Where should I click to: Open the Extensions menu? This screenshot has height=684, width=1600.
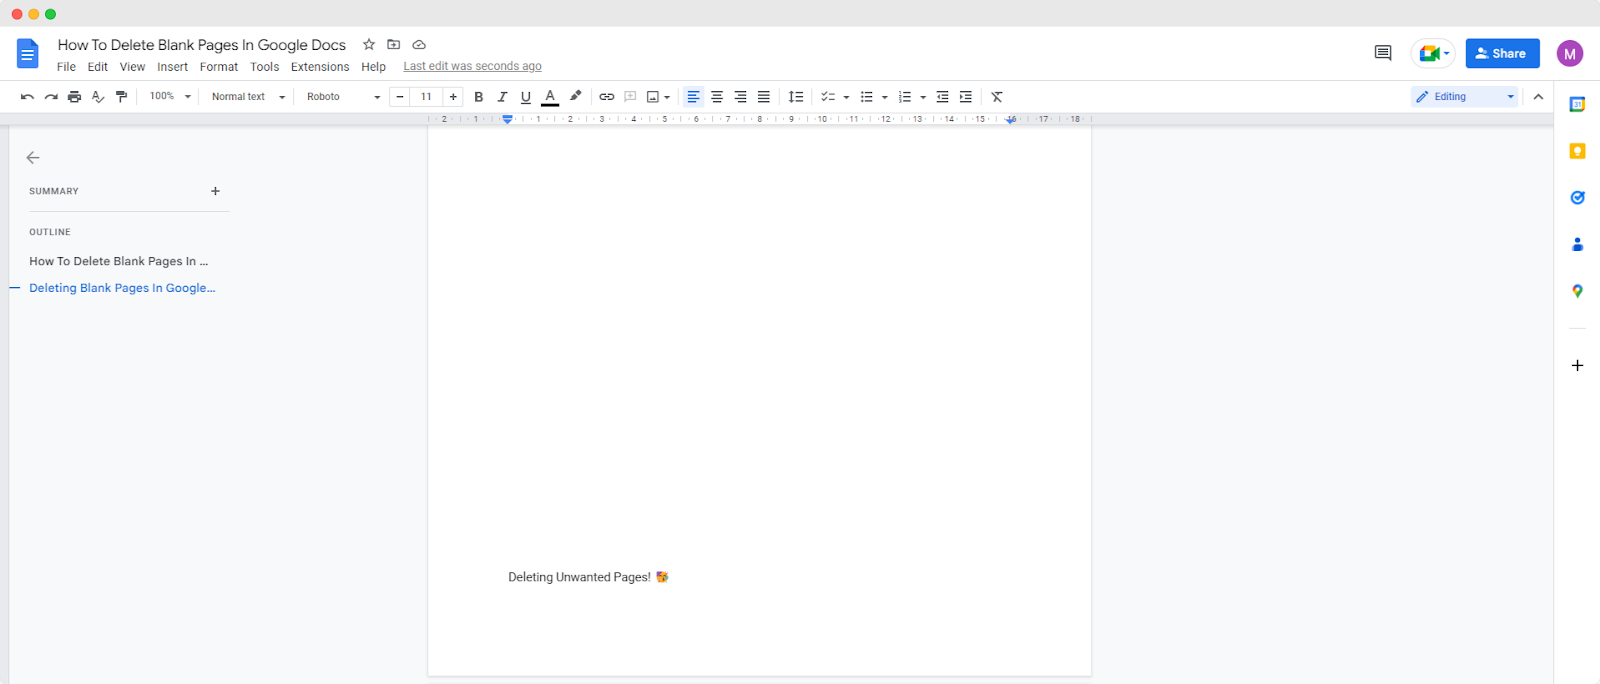pyautogui.click(x=320, y=67)
